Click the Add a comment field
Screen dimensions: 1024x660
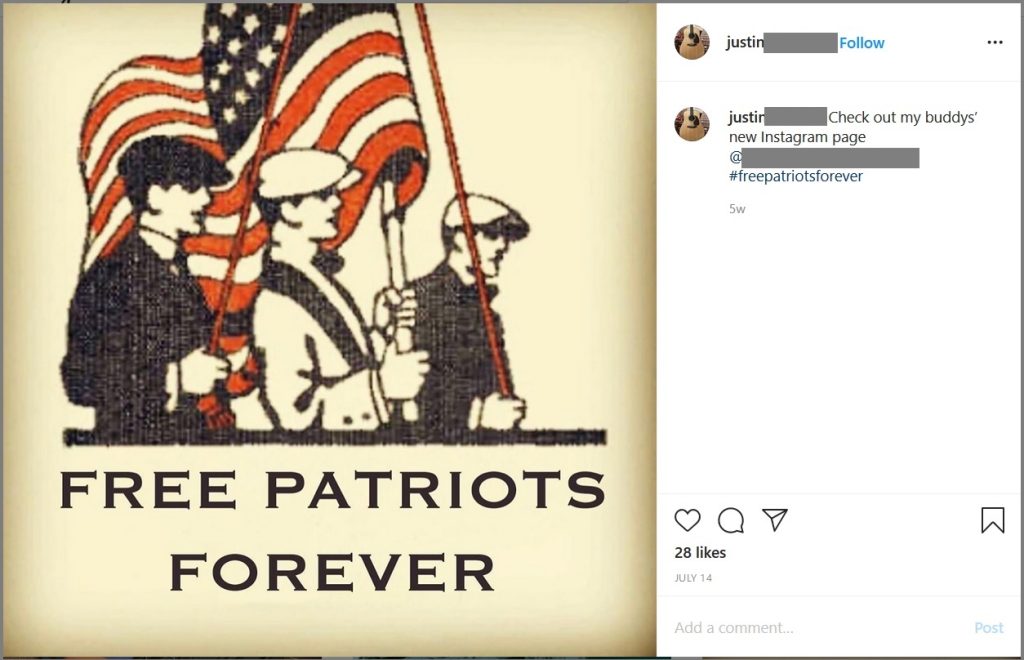816,627
